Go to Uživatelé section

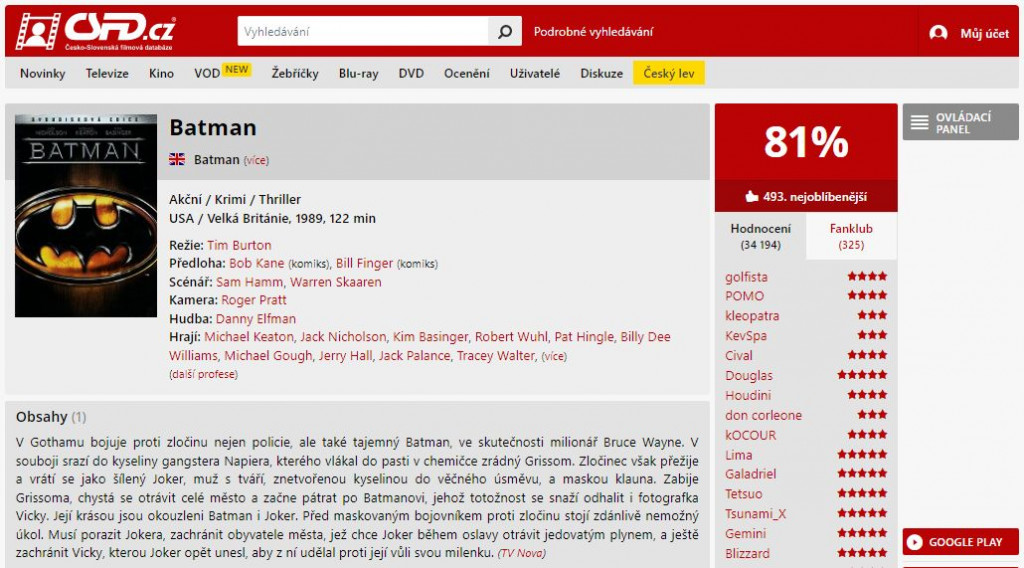[x=535, y=74]
